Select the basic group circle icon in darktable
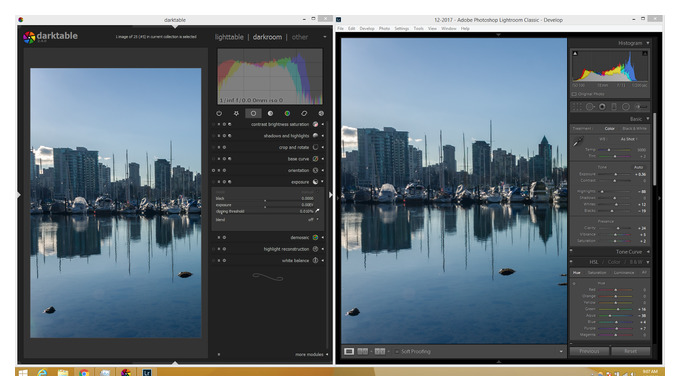Image resolution: width=680 pixels, height=391 pixels. 253,114
